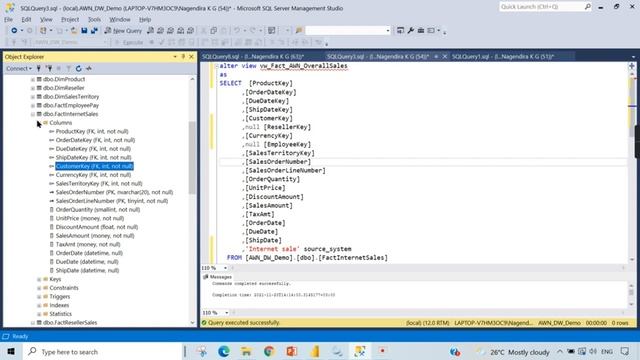640x360 pixels.
Task: Open the find combo box dropdown in toolbar
Action: point(388,31)
